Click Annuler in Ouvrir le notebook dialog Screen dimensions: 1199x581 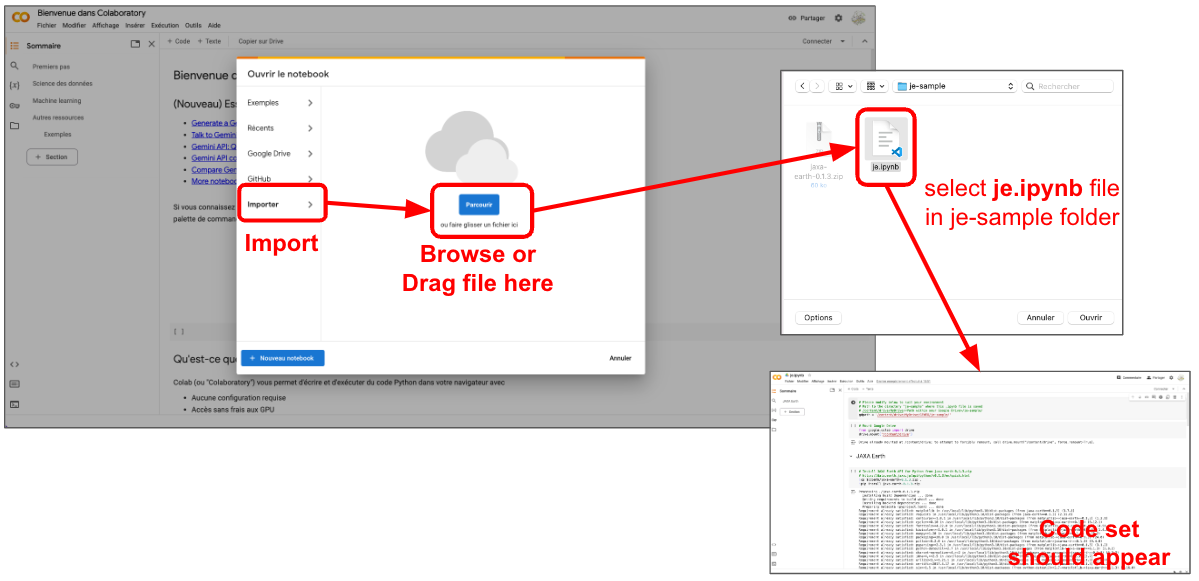620,358
